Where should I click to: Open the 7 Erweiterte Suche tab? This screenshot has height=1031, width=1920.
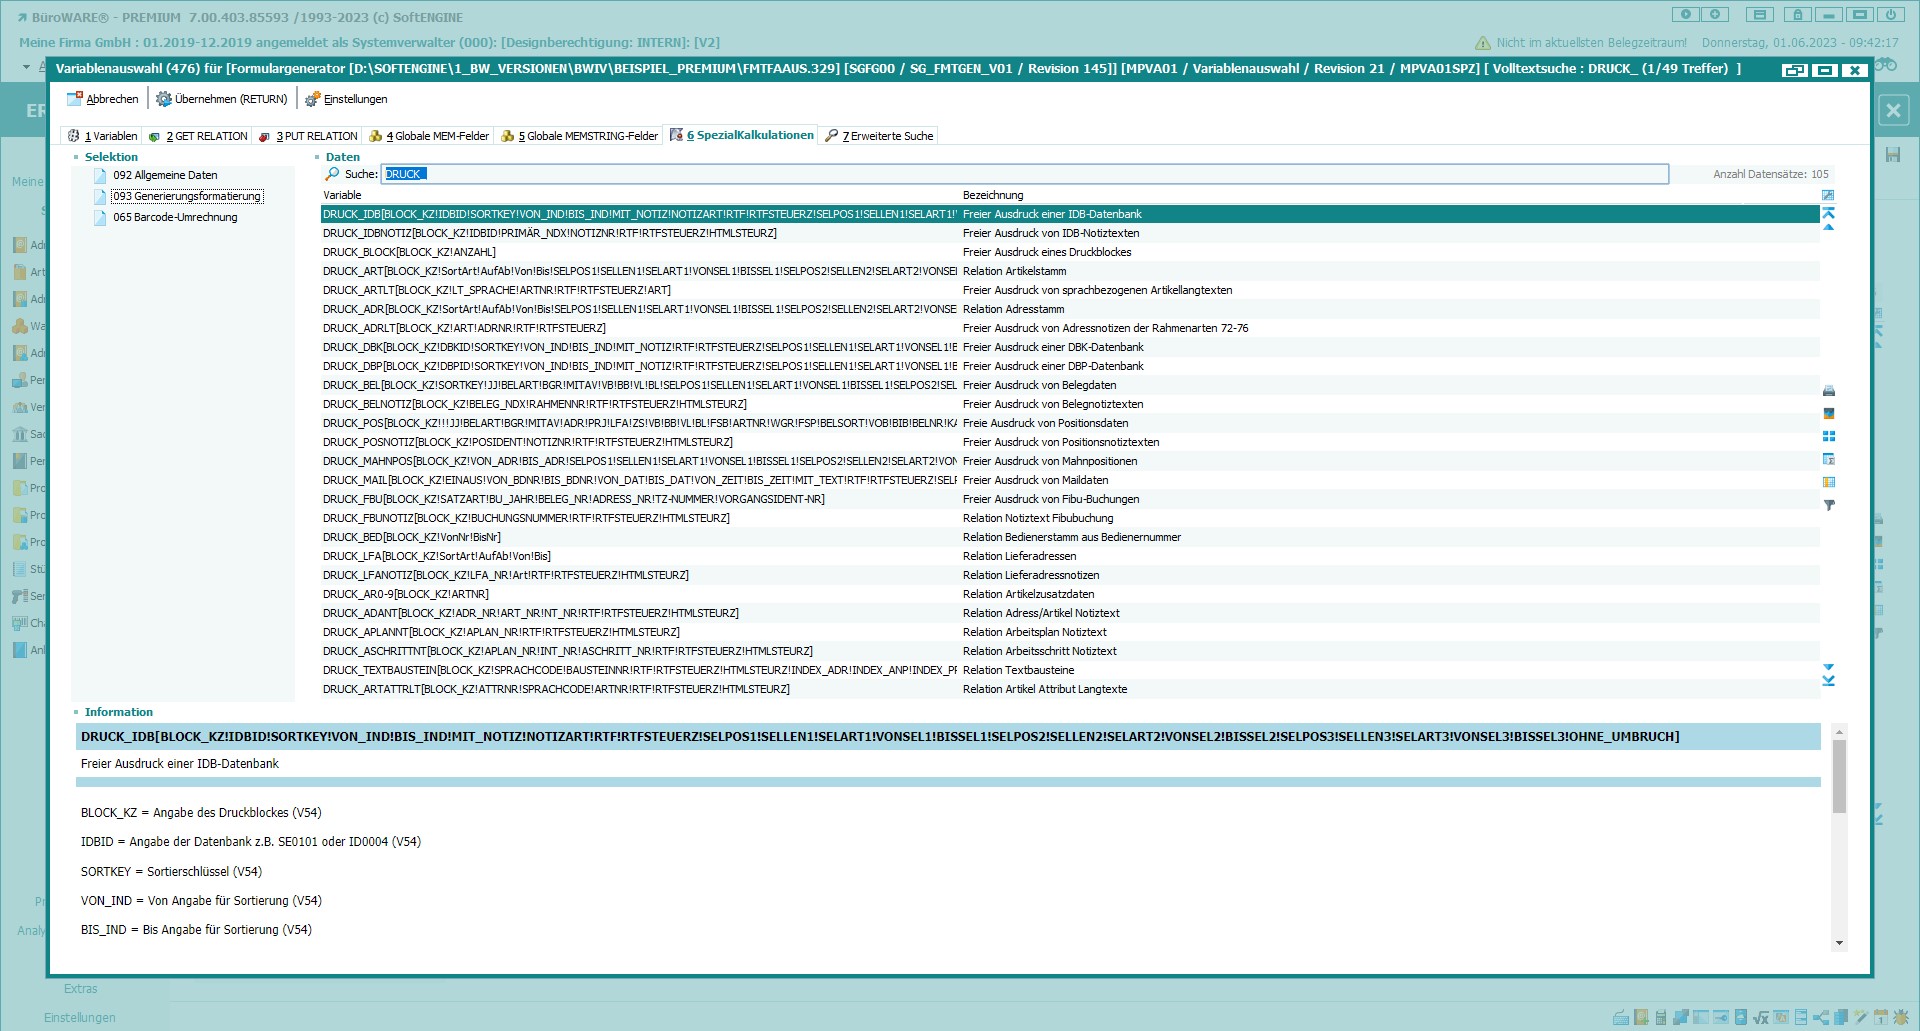[879, 136]
